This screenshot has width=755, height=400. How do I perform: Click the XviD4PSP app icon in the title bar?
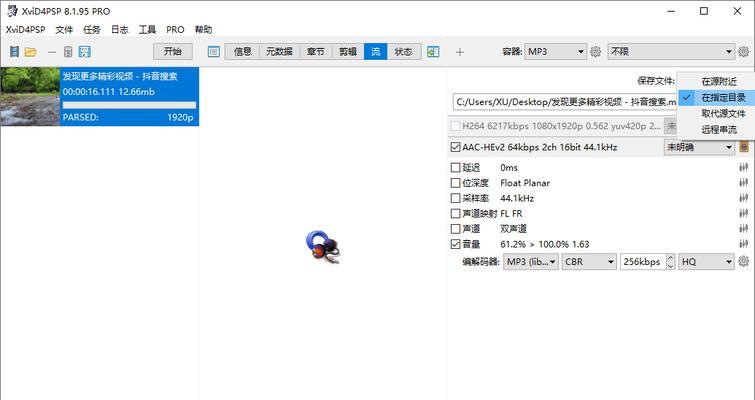tap(12, 11)
